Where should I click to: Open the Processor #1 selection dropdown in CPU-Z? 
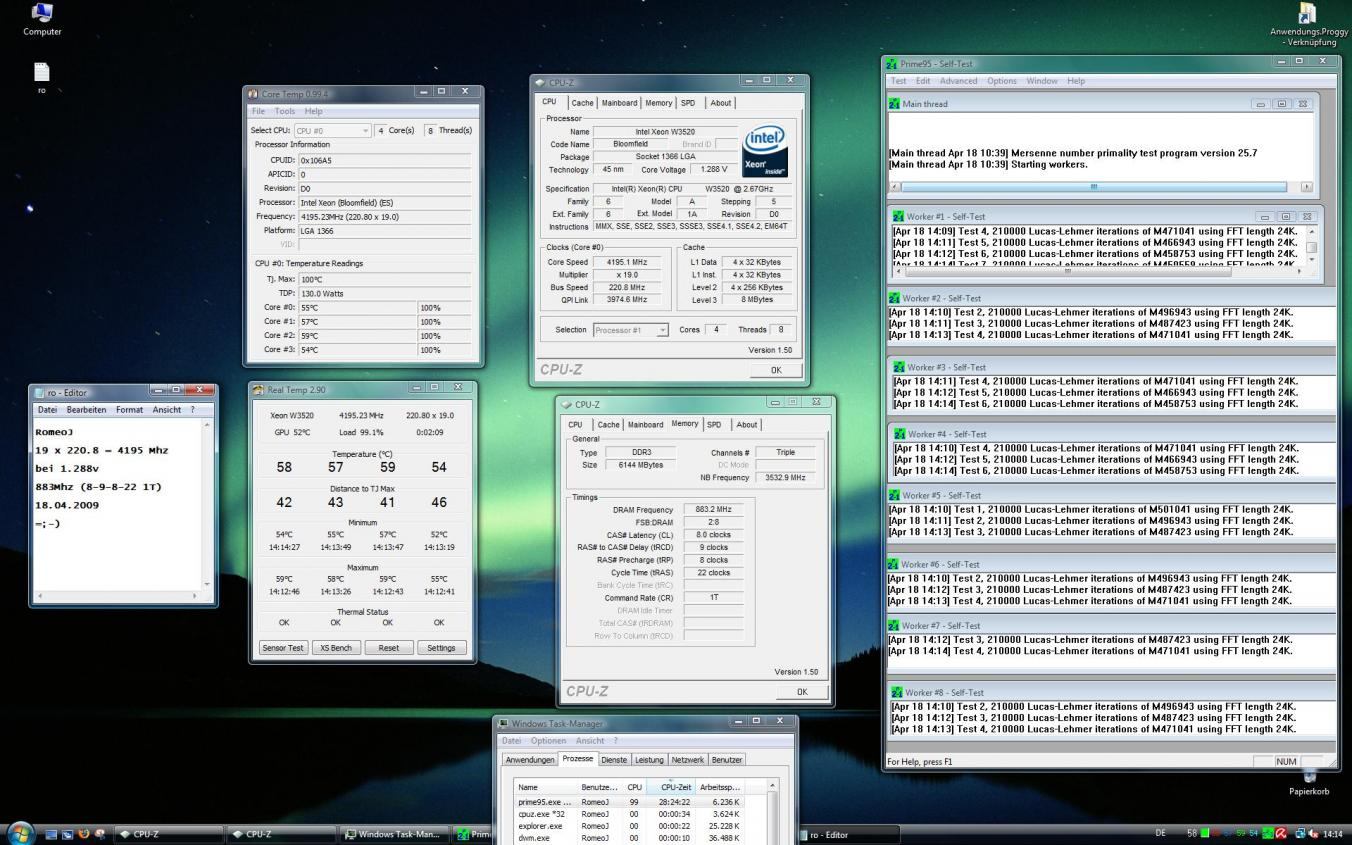pyautogui.click(x=631, y=330)
